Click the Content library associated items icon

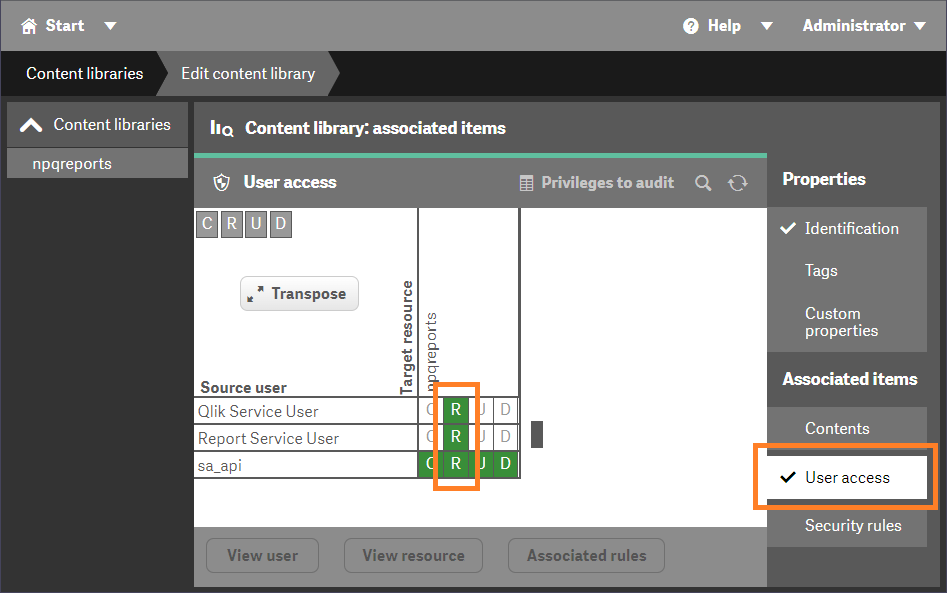point(222,128)
